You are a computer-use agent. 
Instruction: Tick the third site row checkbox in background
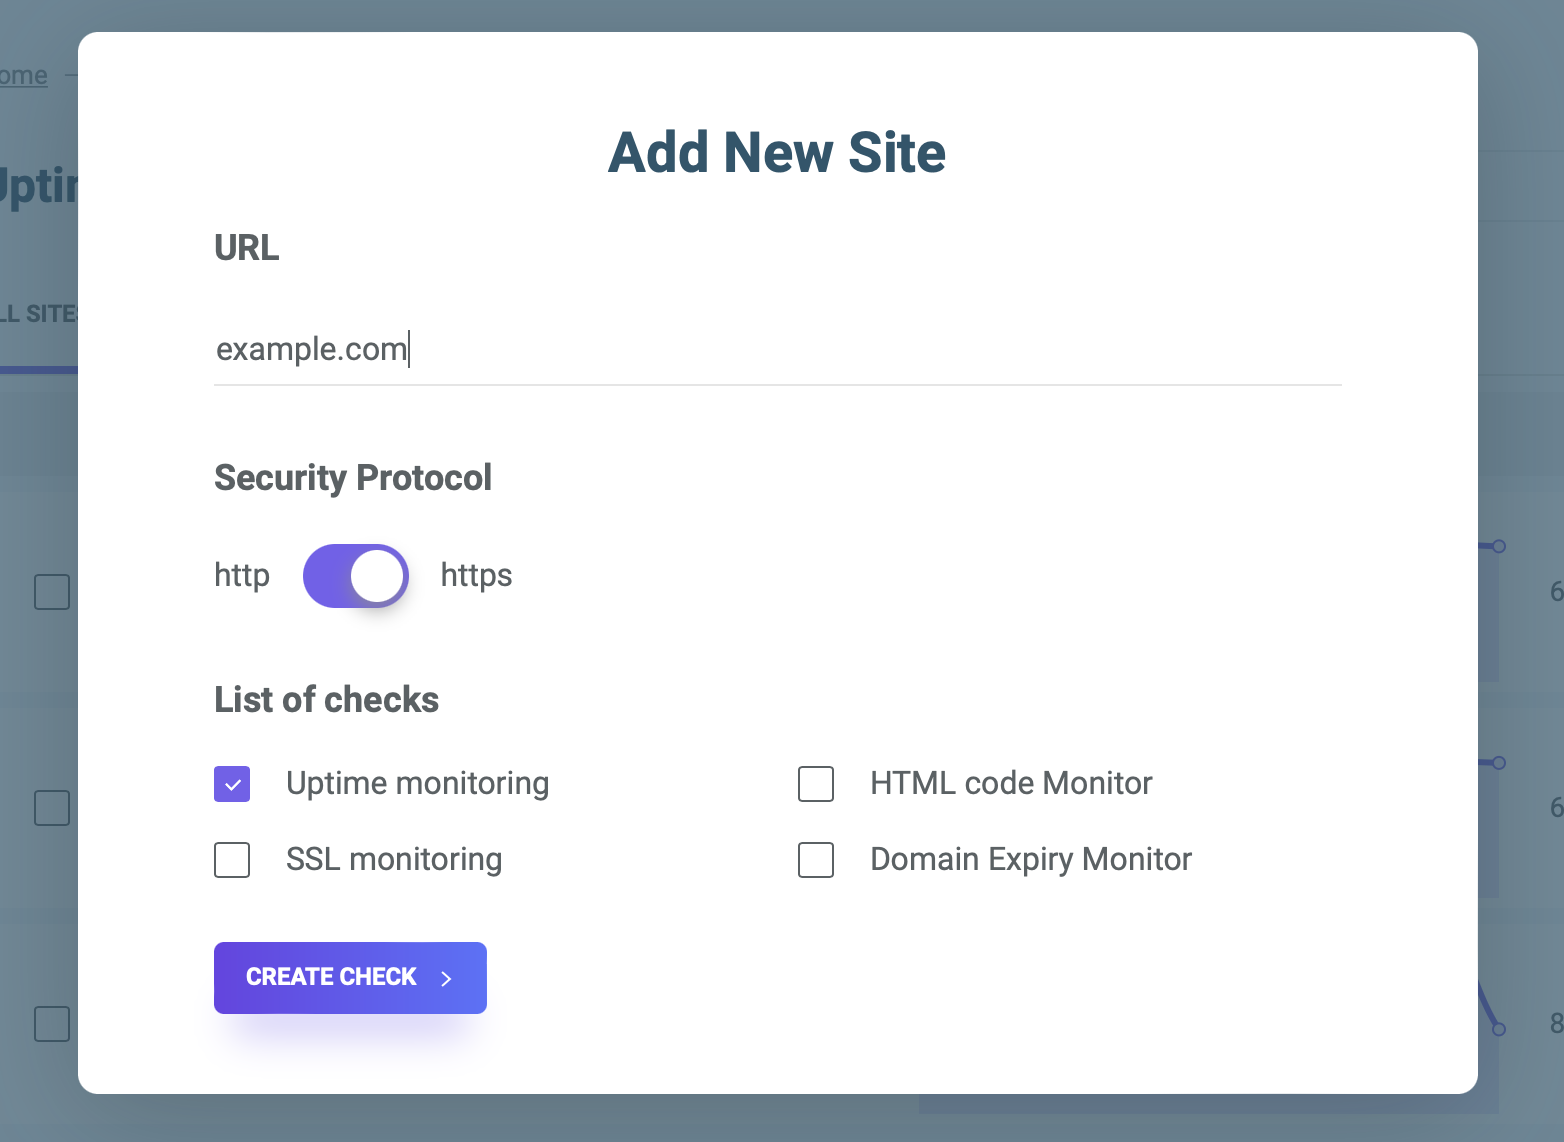52,1024
